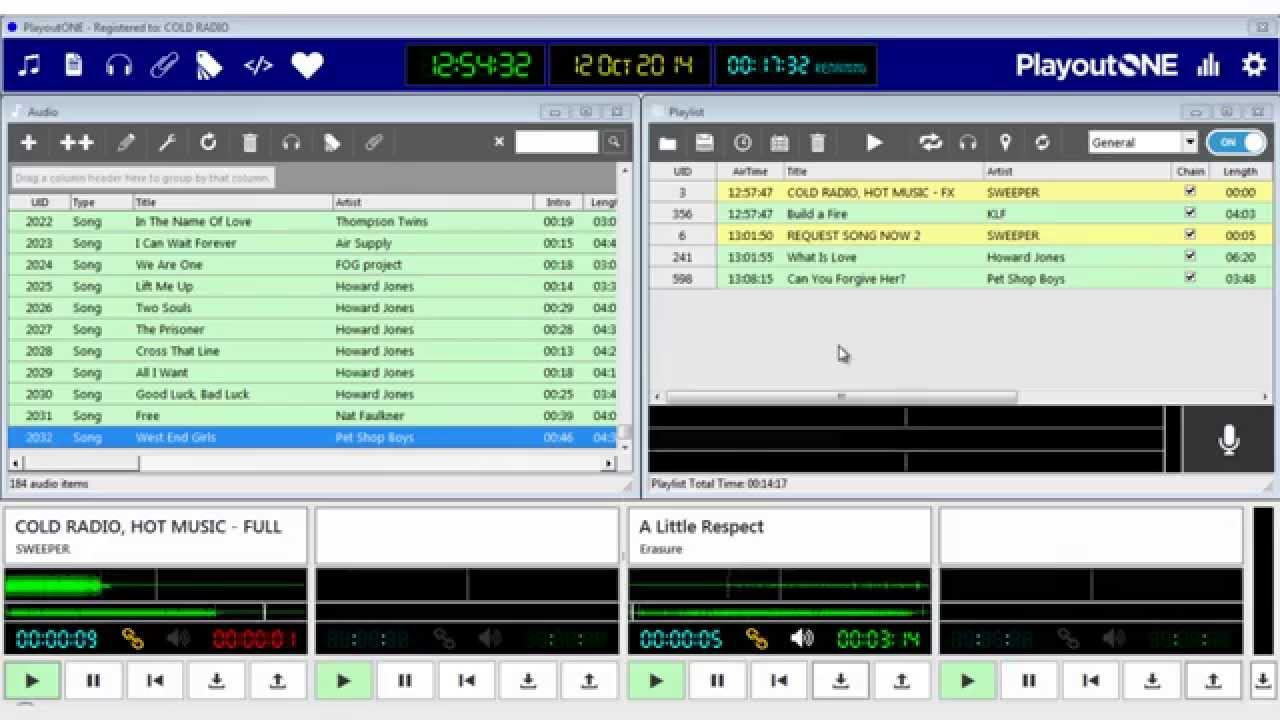Screen dimensions: 1280x720
Task: Click the paperclip icon in top blue bar
Action: 164,66
